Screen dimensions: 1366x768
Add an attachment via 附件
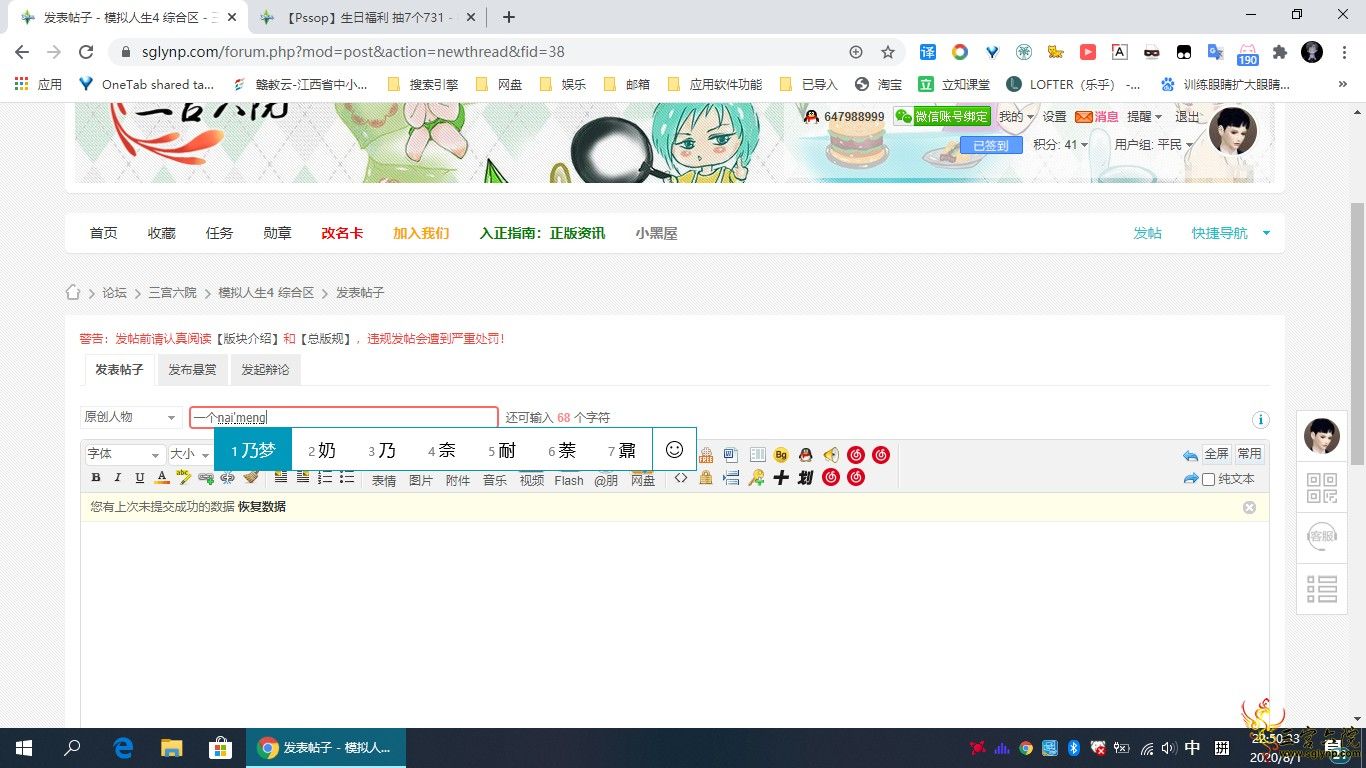click(458, 480)
